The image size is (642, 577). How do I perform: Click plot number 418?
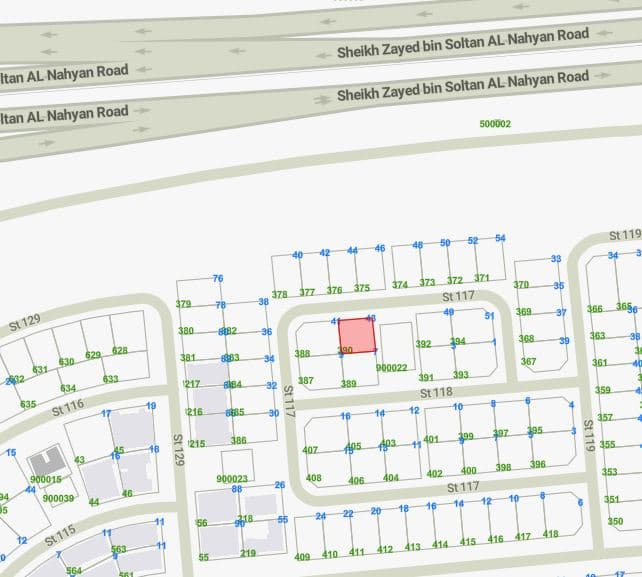pyautogui.click(x=550, y=534)
